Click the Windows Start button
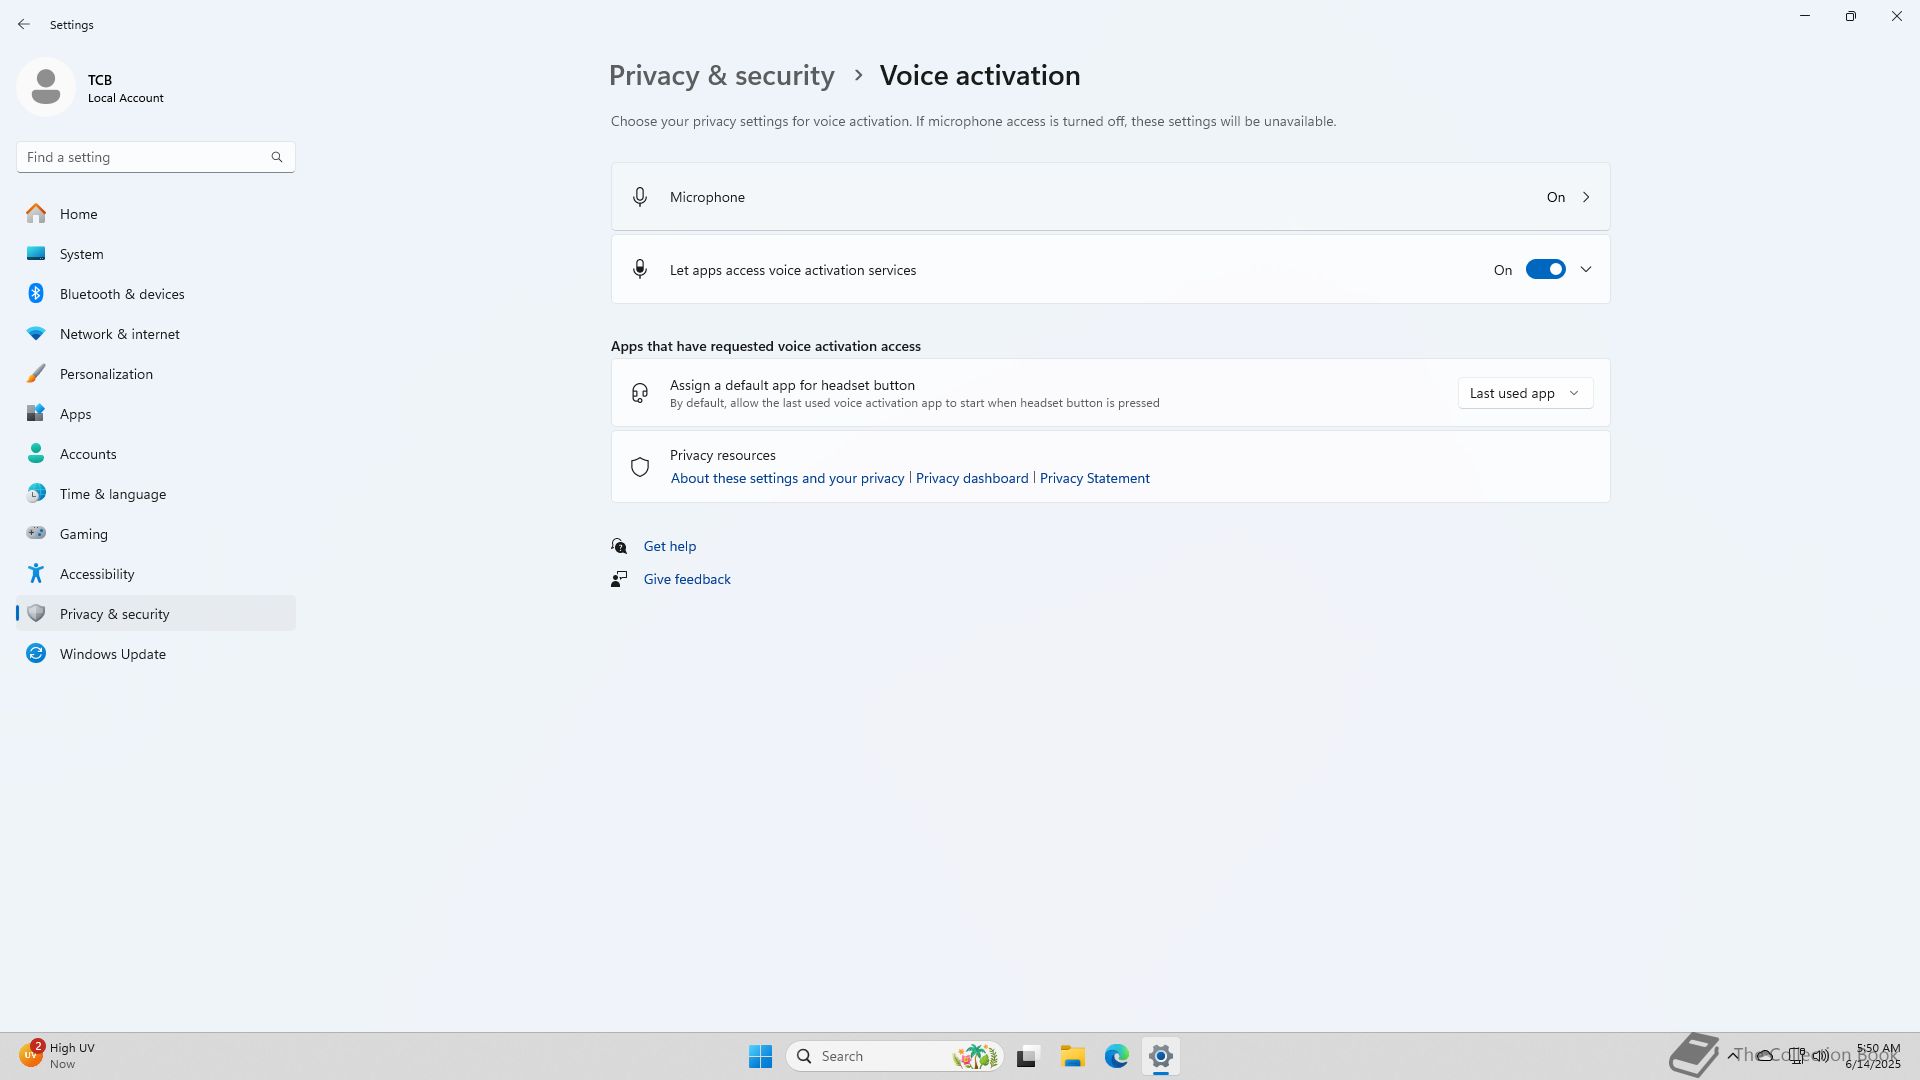The width and height of the screenshot is (1920, 1080). [x=760, y=1056]
